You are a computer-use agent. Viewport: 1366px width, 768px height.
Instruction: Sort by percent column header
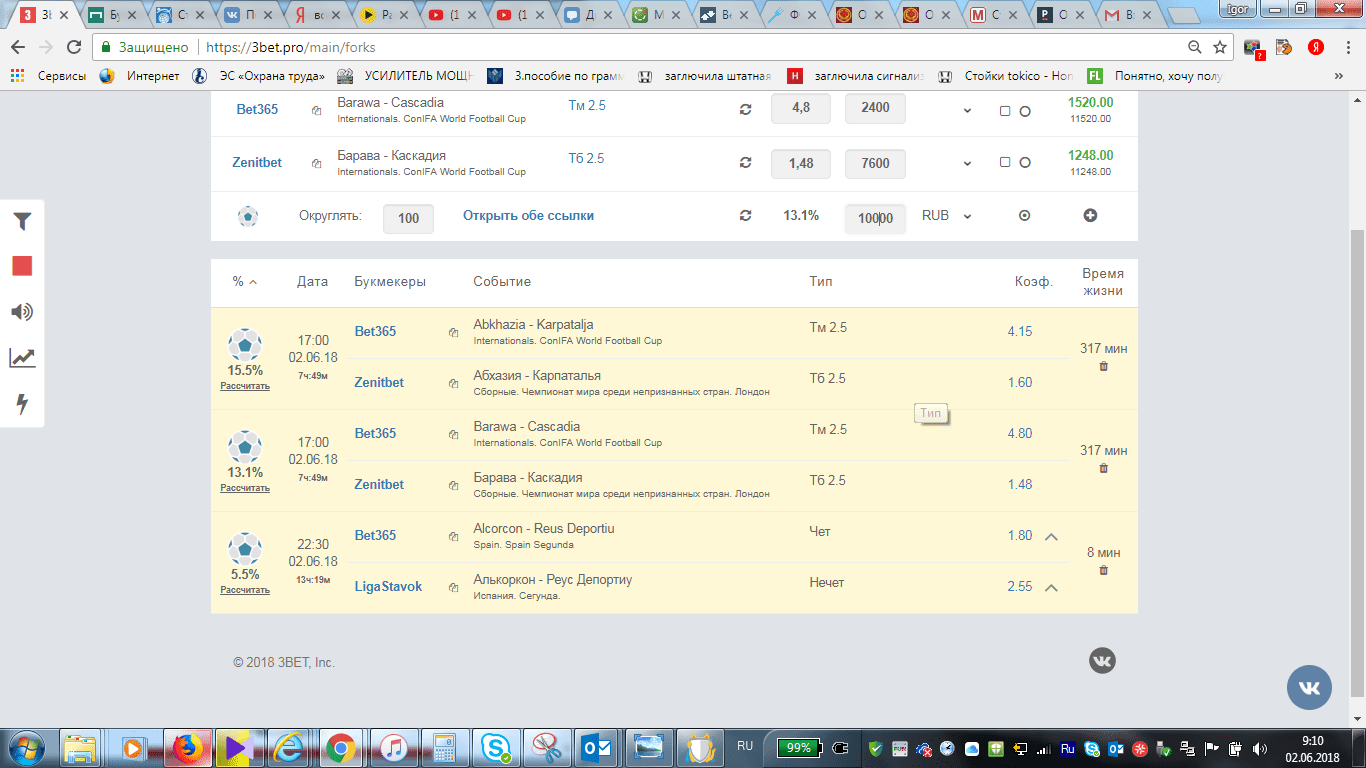[245, 282]
